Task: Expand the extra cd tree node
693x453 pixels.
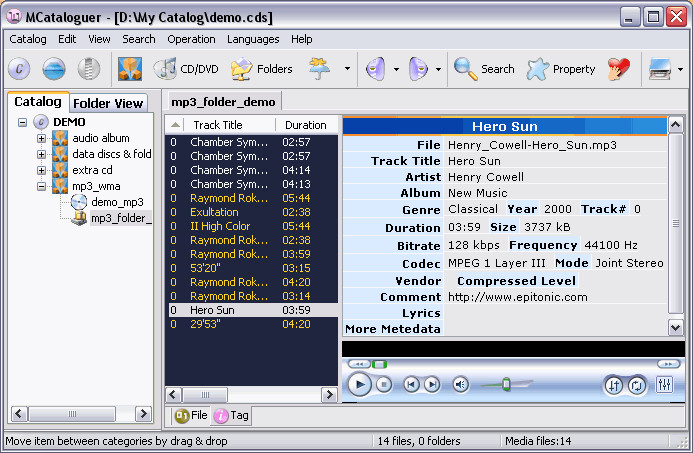Action: (42, 170)
